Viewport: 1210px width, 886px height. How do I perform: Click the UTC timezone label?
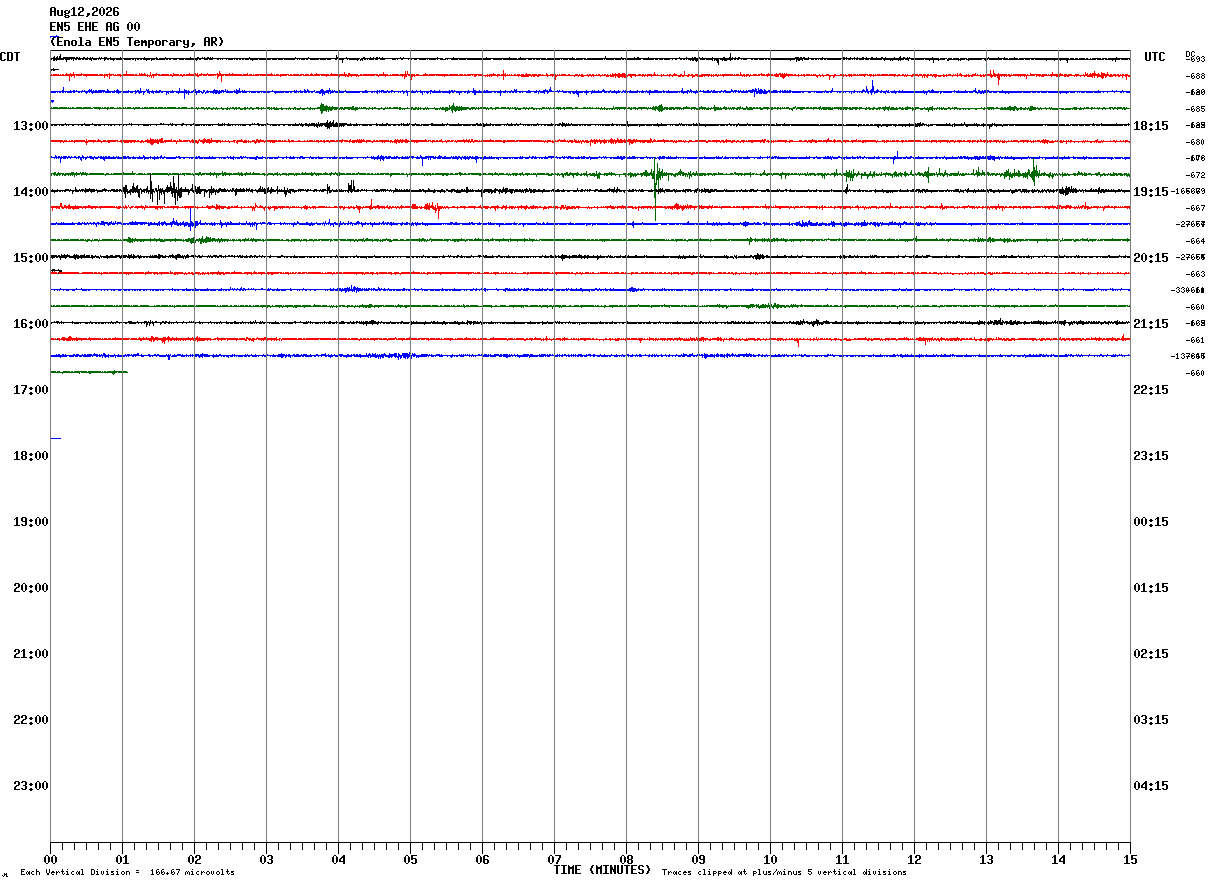tap(1155, 57)
